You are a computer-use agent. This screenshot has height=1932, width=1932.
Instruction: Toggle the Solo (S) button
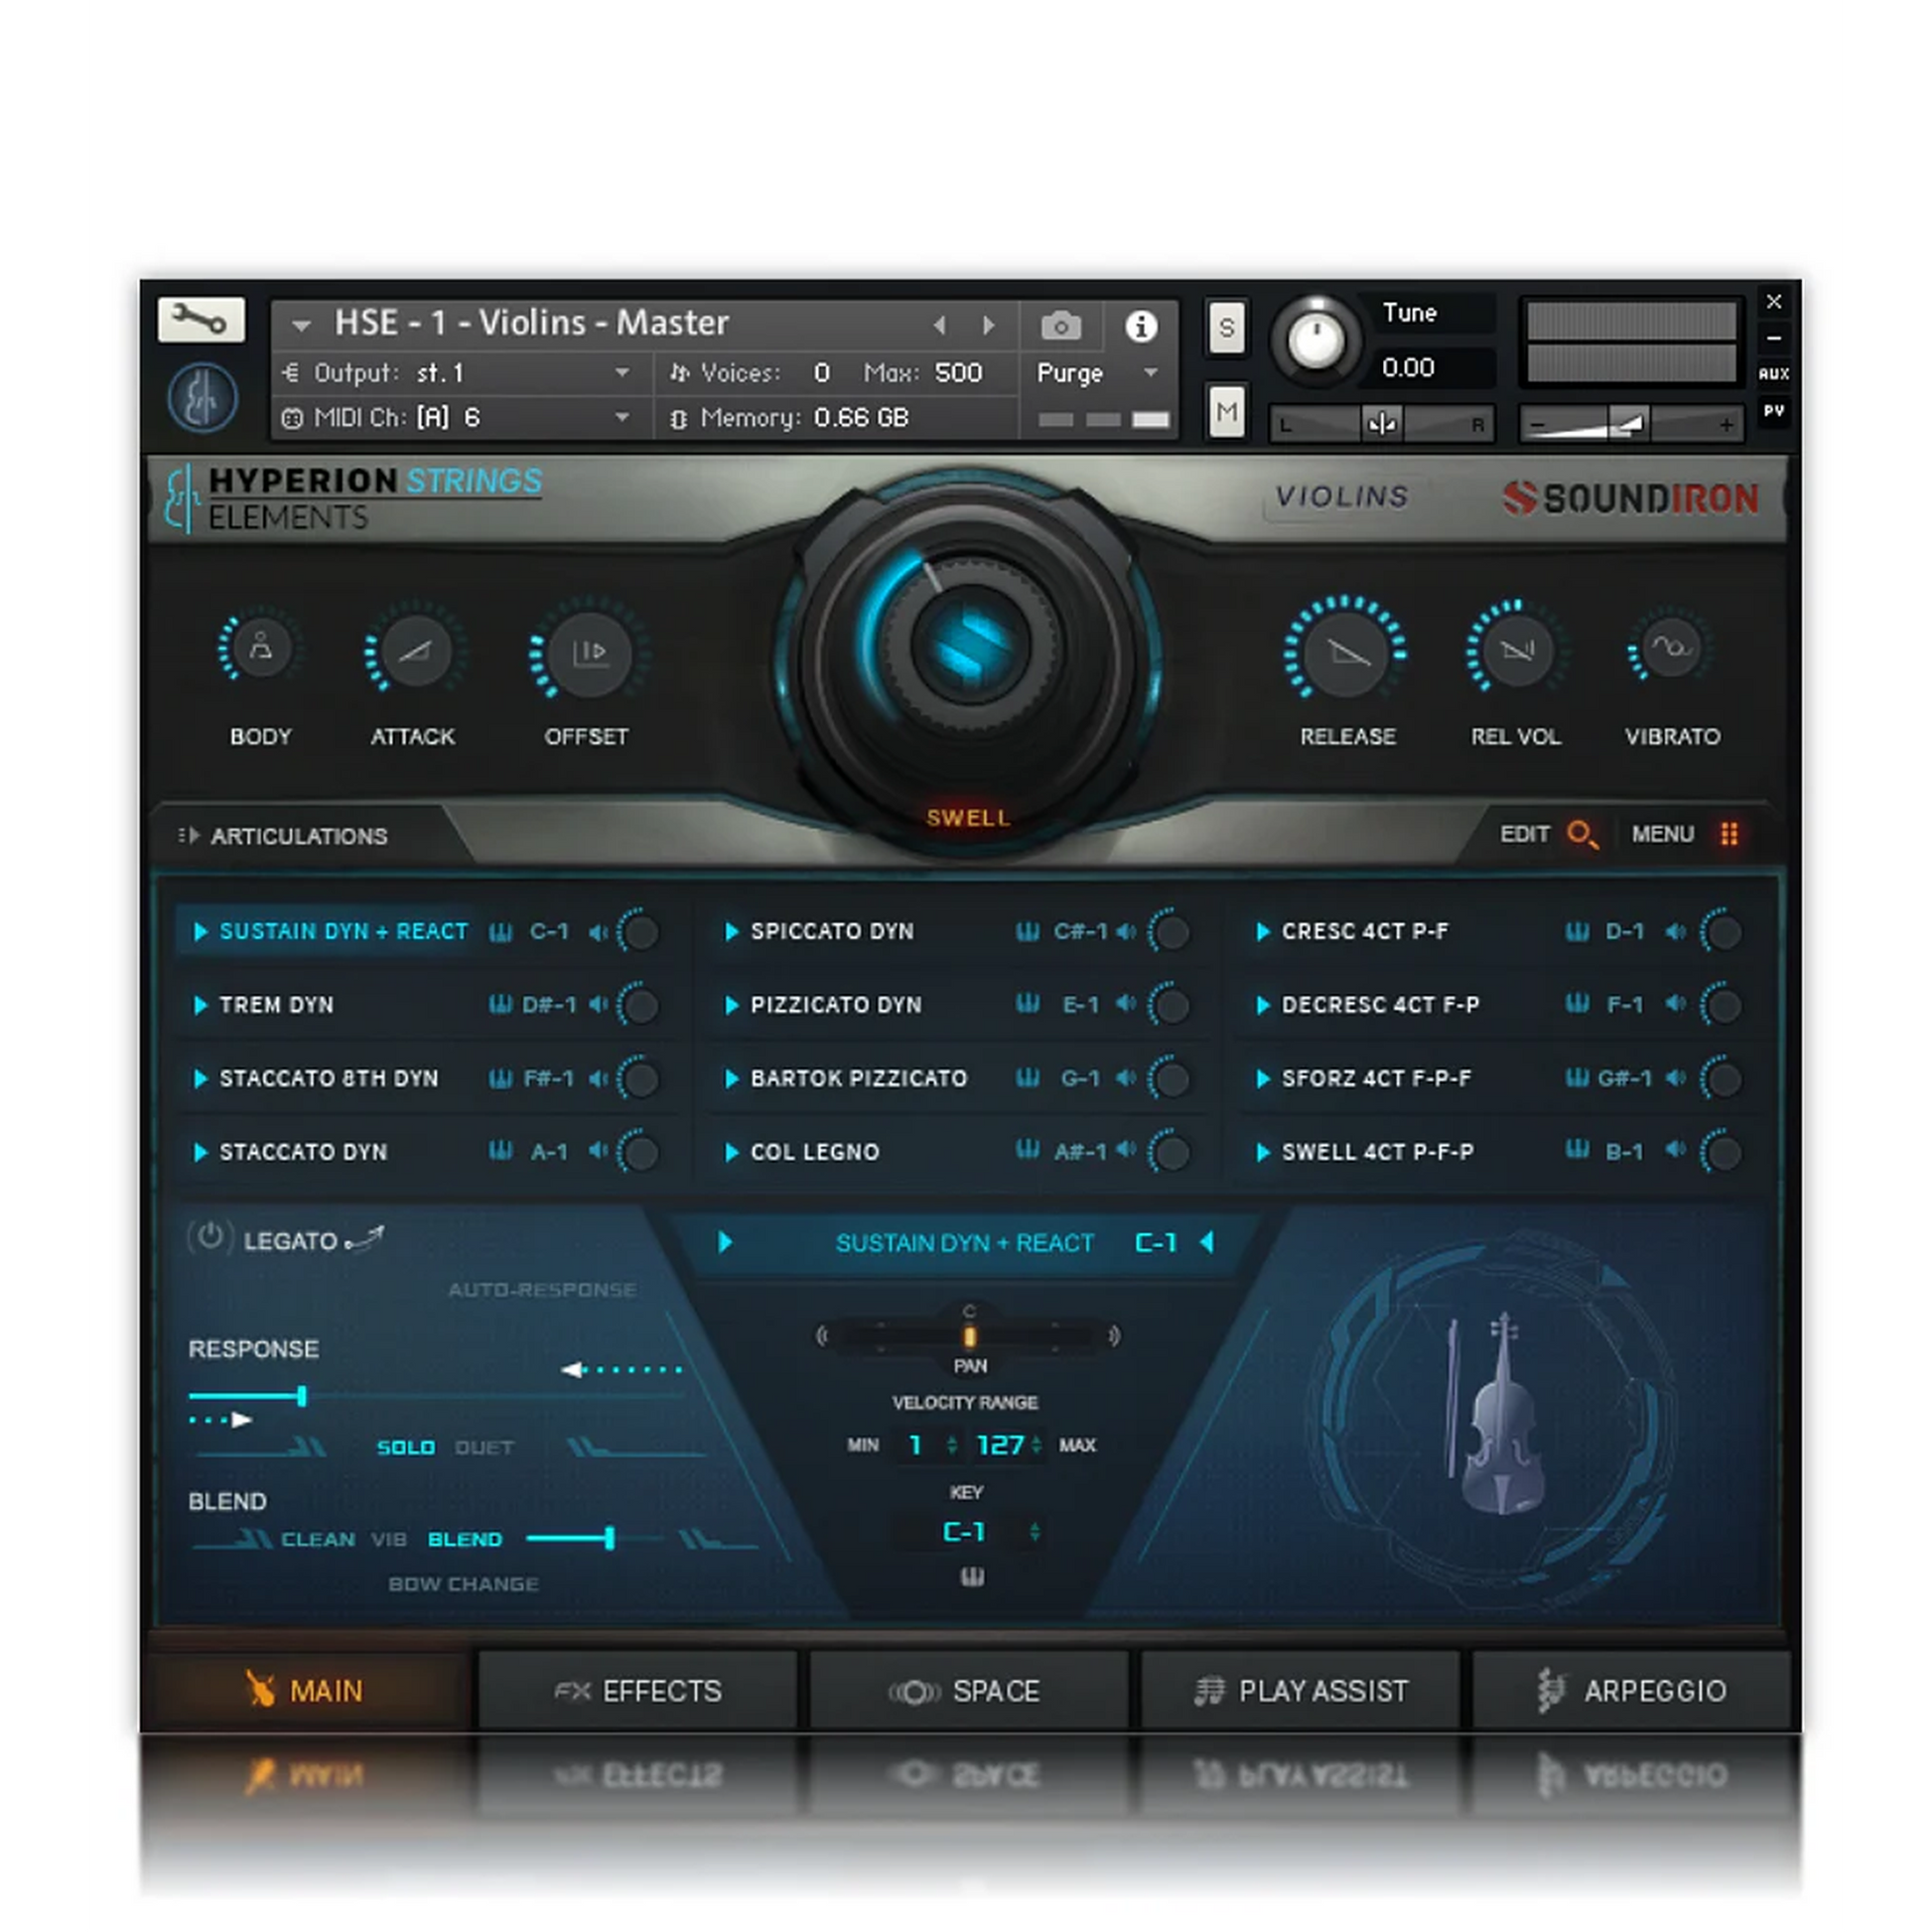[1226, 327]
